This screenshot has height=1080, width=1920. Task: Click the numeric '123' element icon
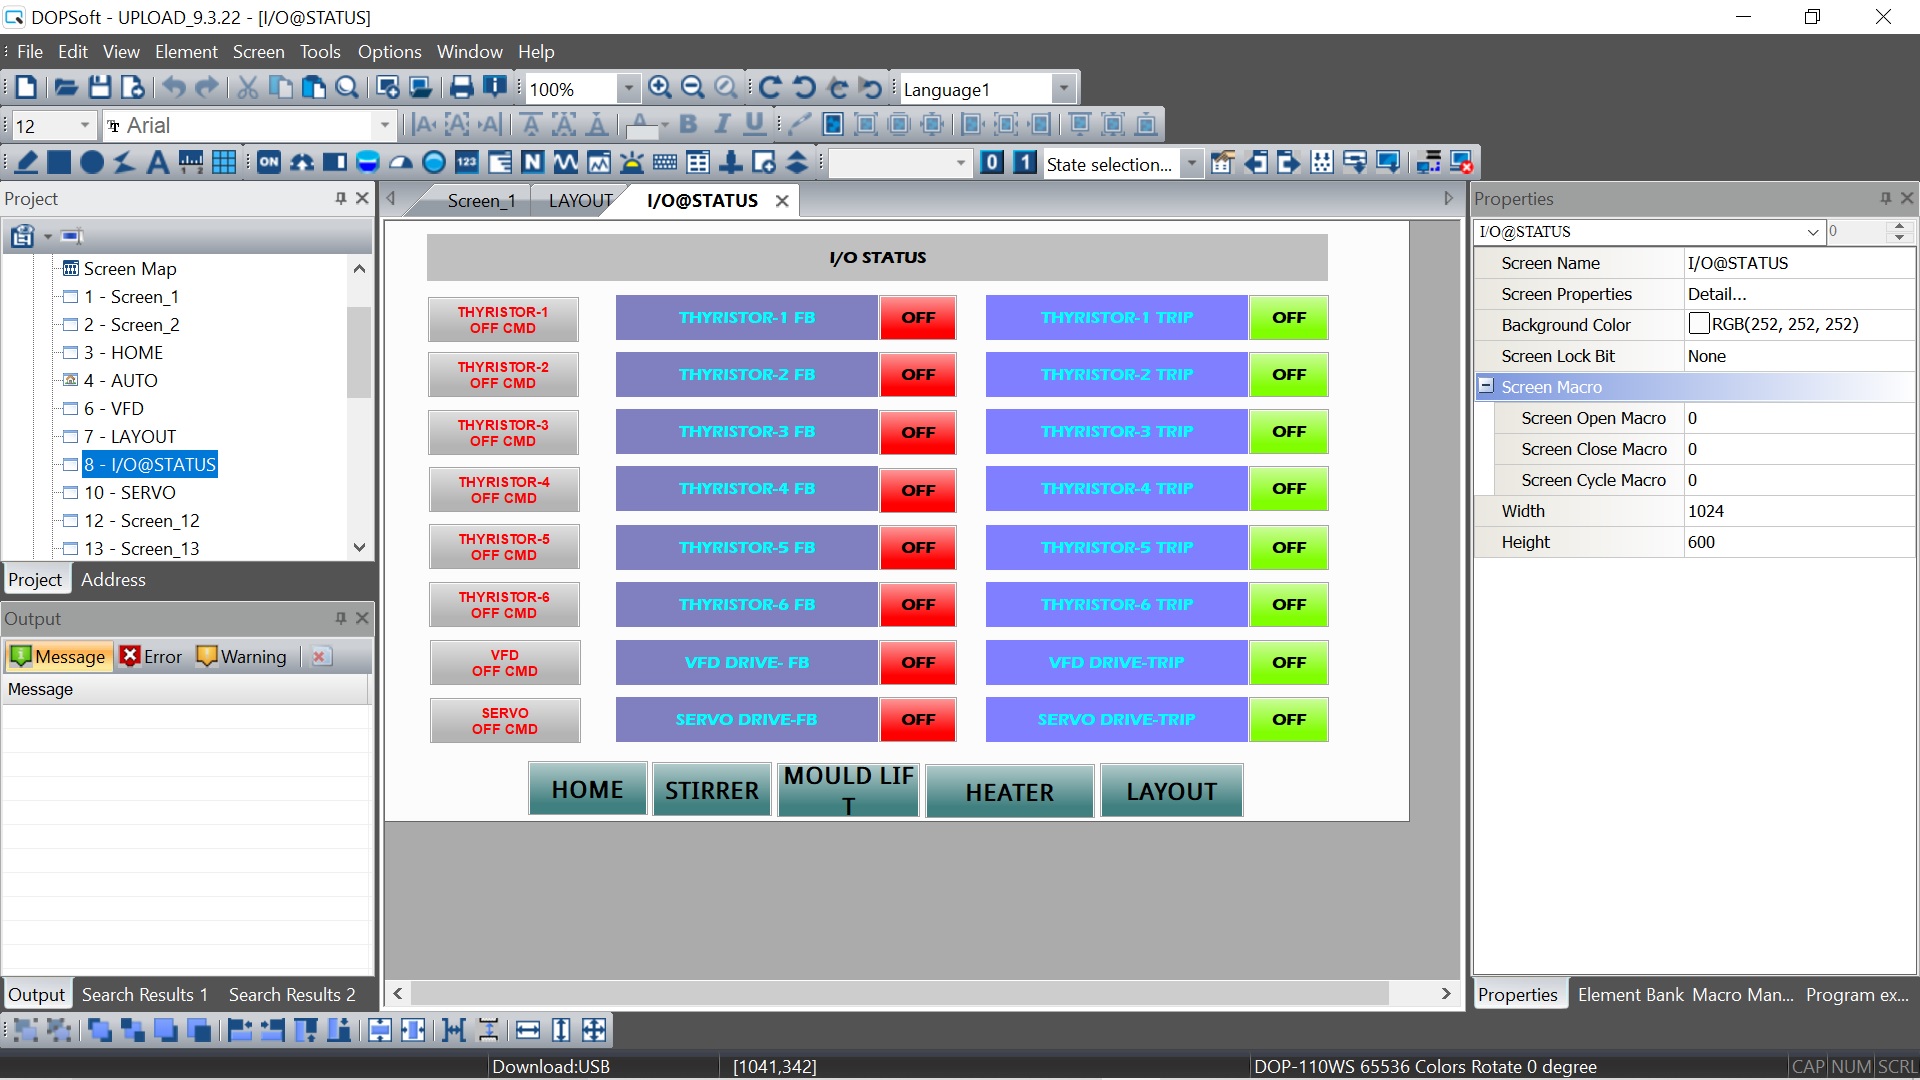(467, 162)
